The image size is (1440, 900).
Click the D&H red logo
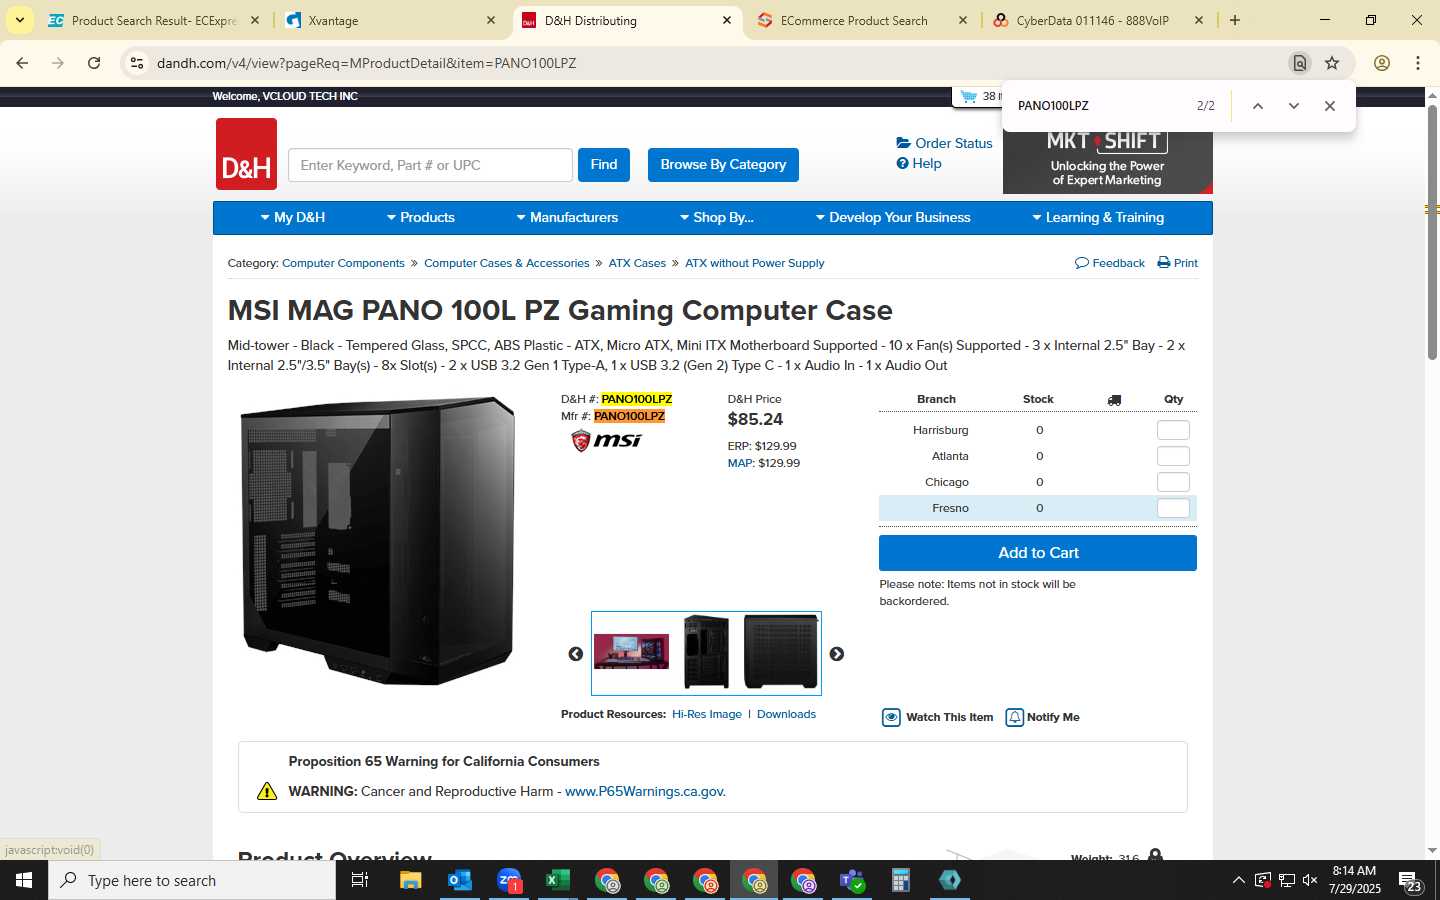[x=246, y=154]
